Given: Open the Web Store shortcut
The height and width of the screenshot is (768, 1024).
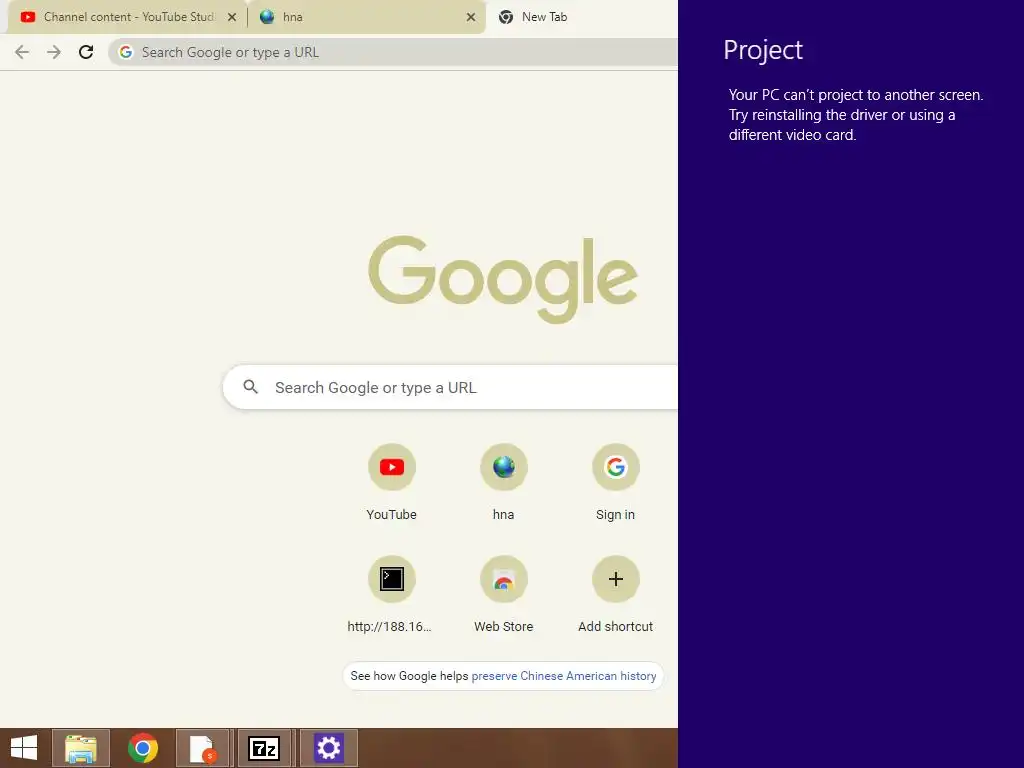Looking at the screenshot, I should click(504, 579).
